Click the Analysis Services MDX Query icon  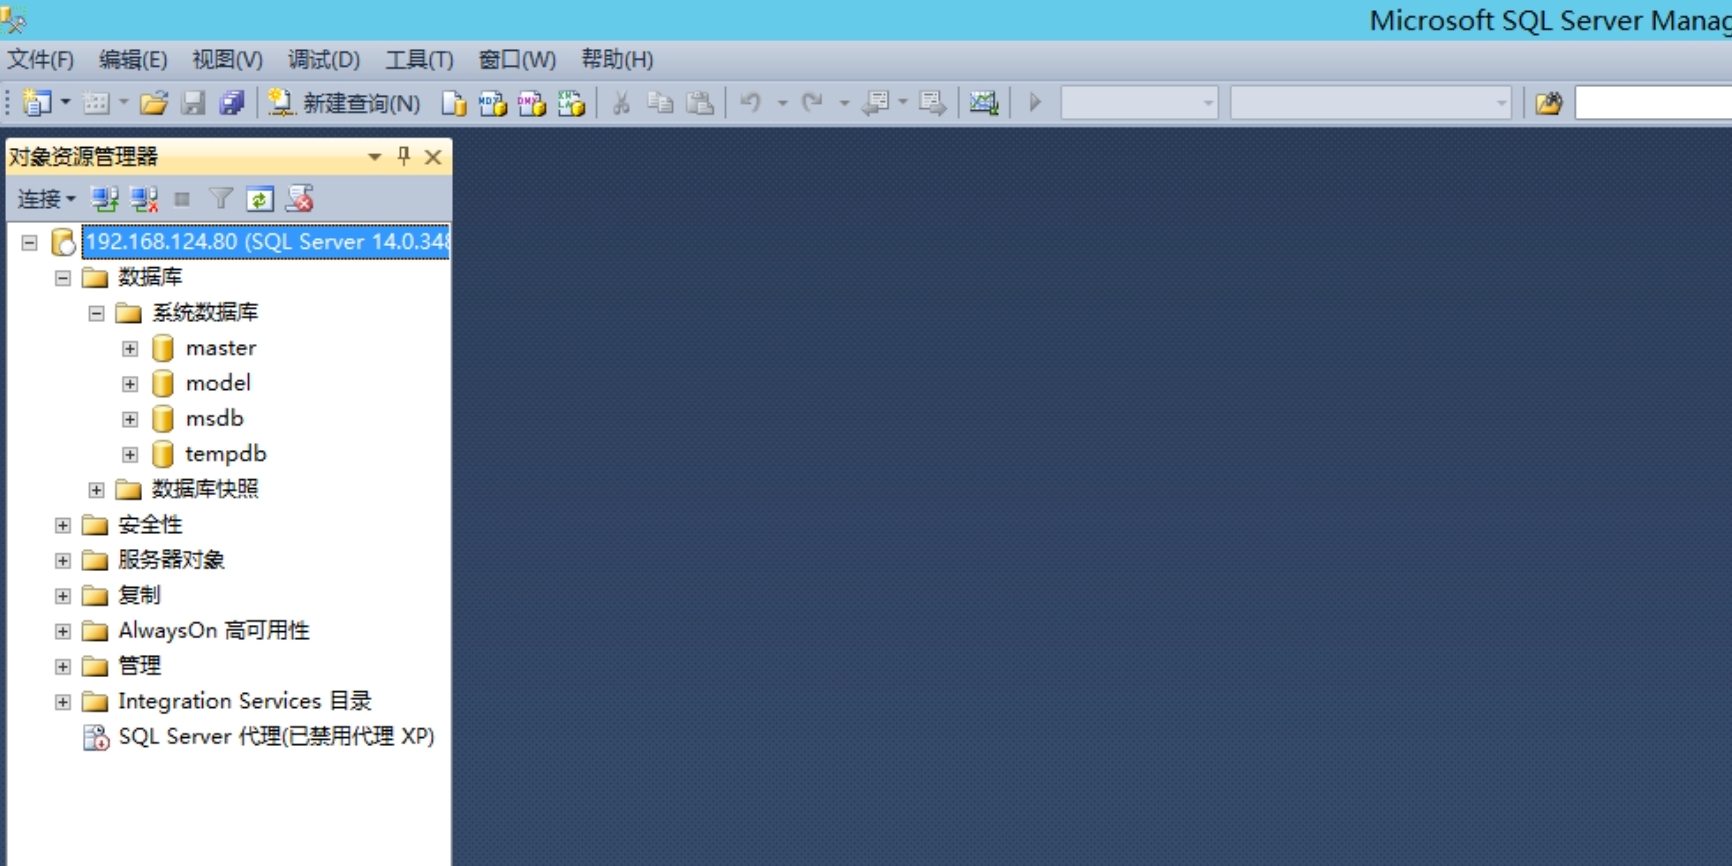pos(492,102)
